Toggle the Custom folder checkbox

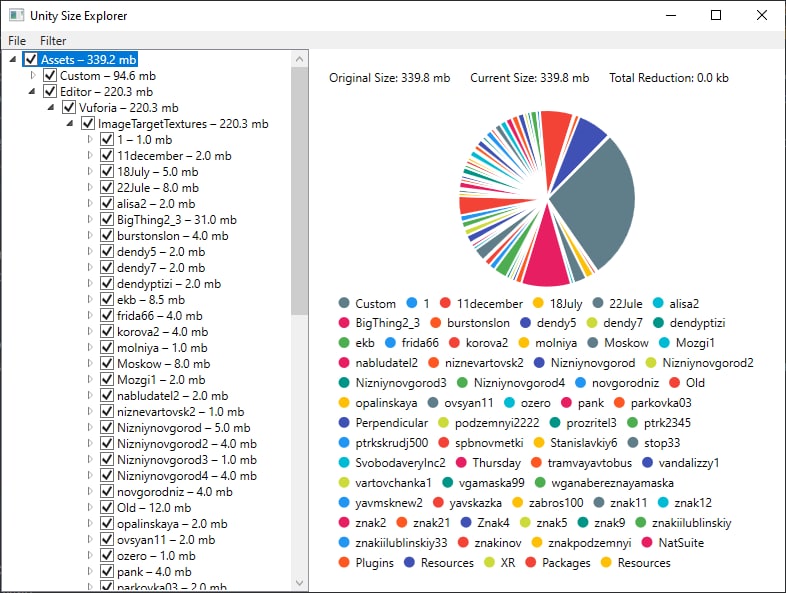50,76
